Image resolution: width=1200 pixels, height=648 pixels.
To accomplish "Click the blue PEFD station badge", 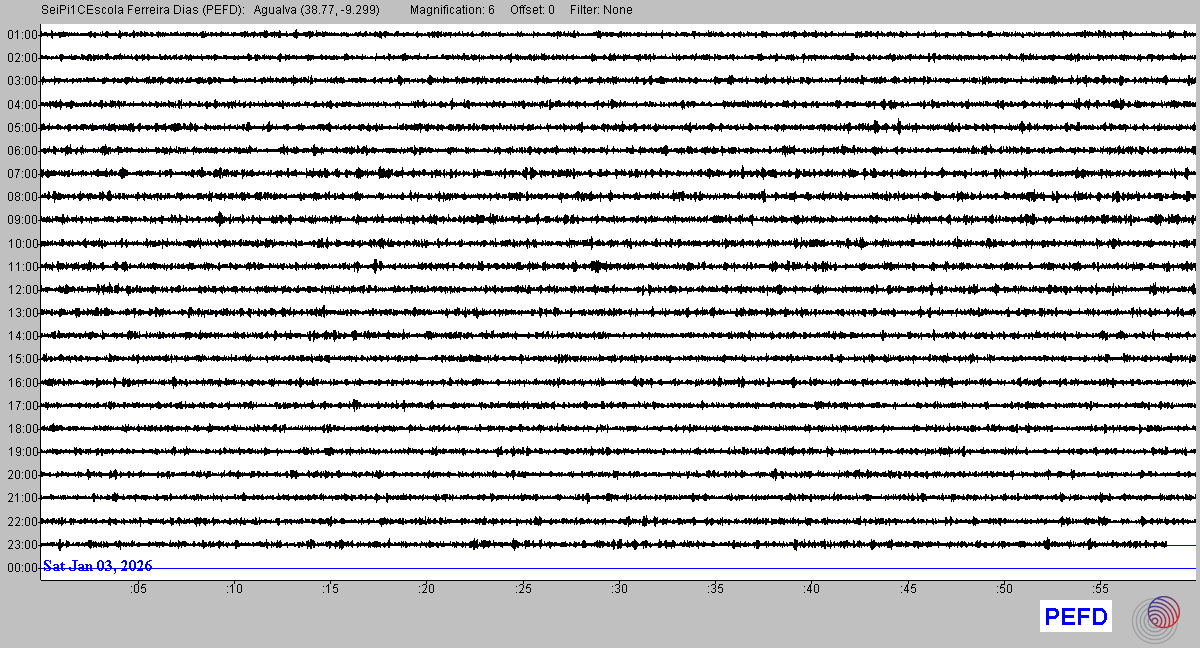I will coord(1076,617).
